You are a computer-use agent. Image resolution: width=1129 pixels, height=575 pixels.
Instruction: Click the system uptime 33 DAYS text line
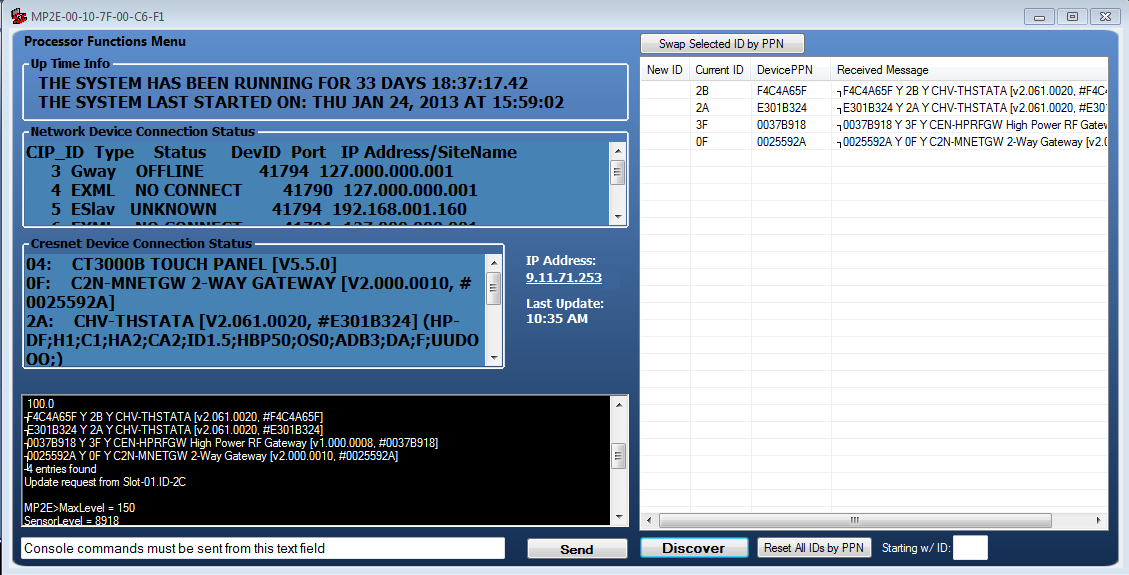pyautogui.click(x=284, y=83)
